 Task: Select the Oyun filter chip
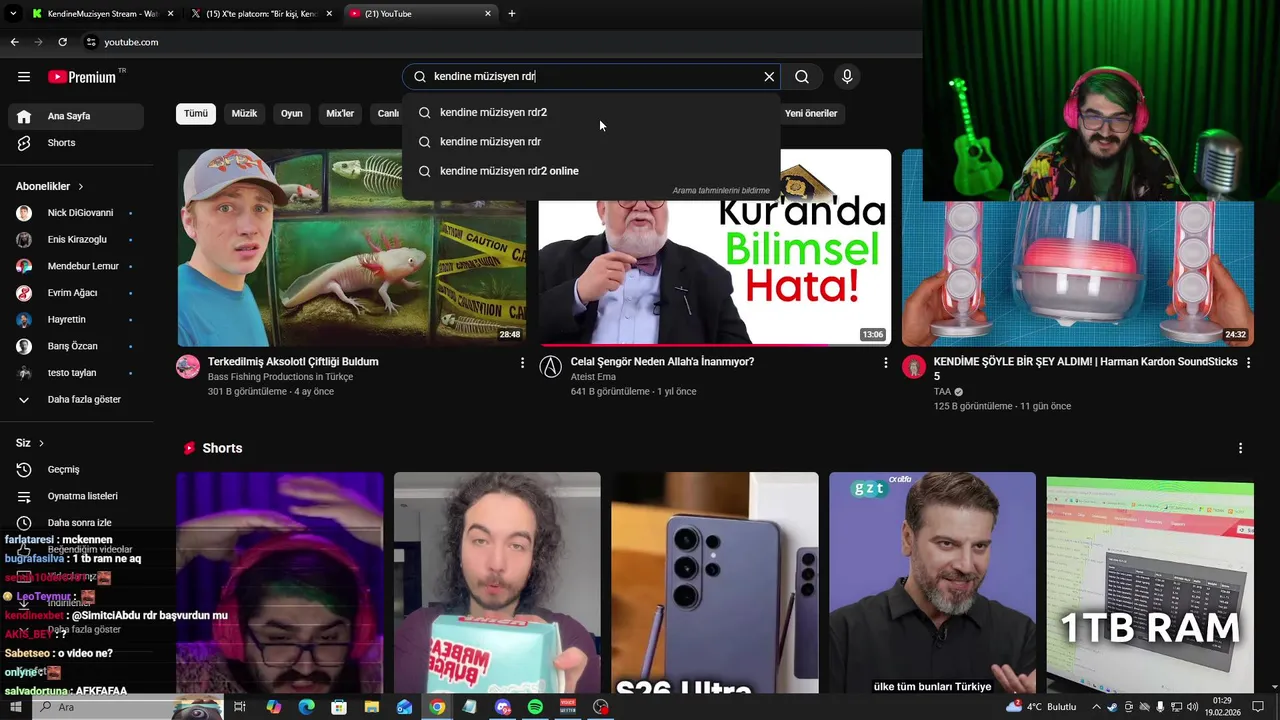point(292,113)
